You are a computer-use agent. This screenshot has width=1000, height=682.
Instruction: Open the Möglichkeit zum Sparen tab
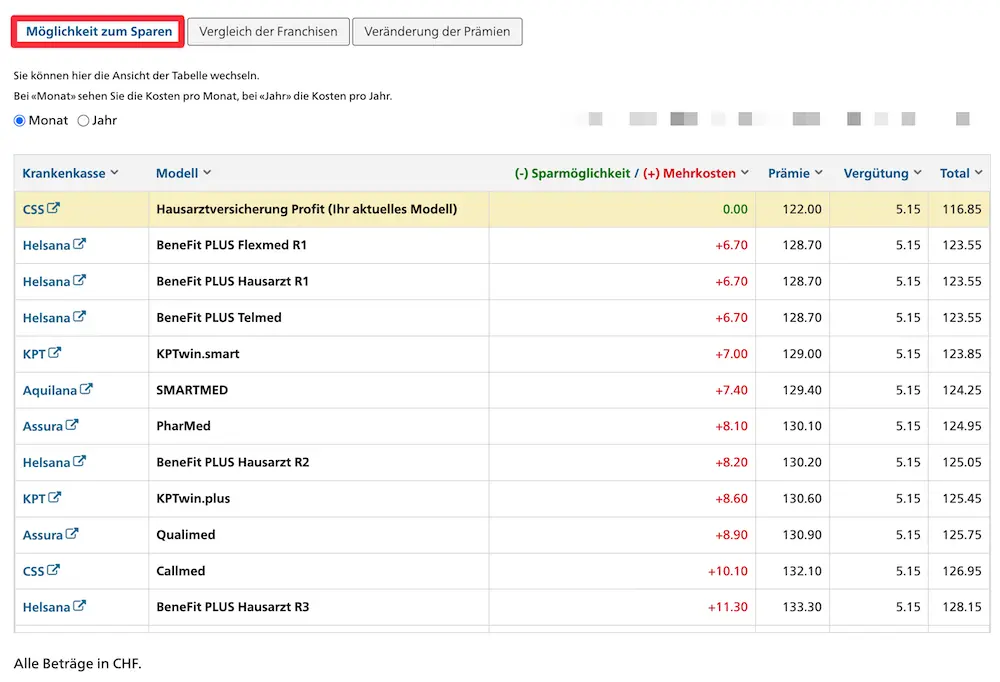tap(98, 31)
